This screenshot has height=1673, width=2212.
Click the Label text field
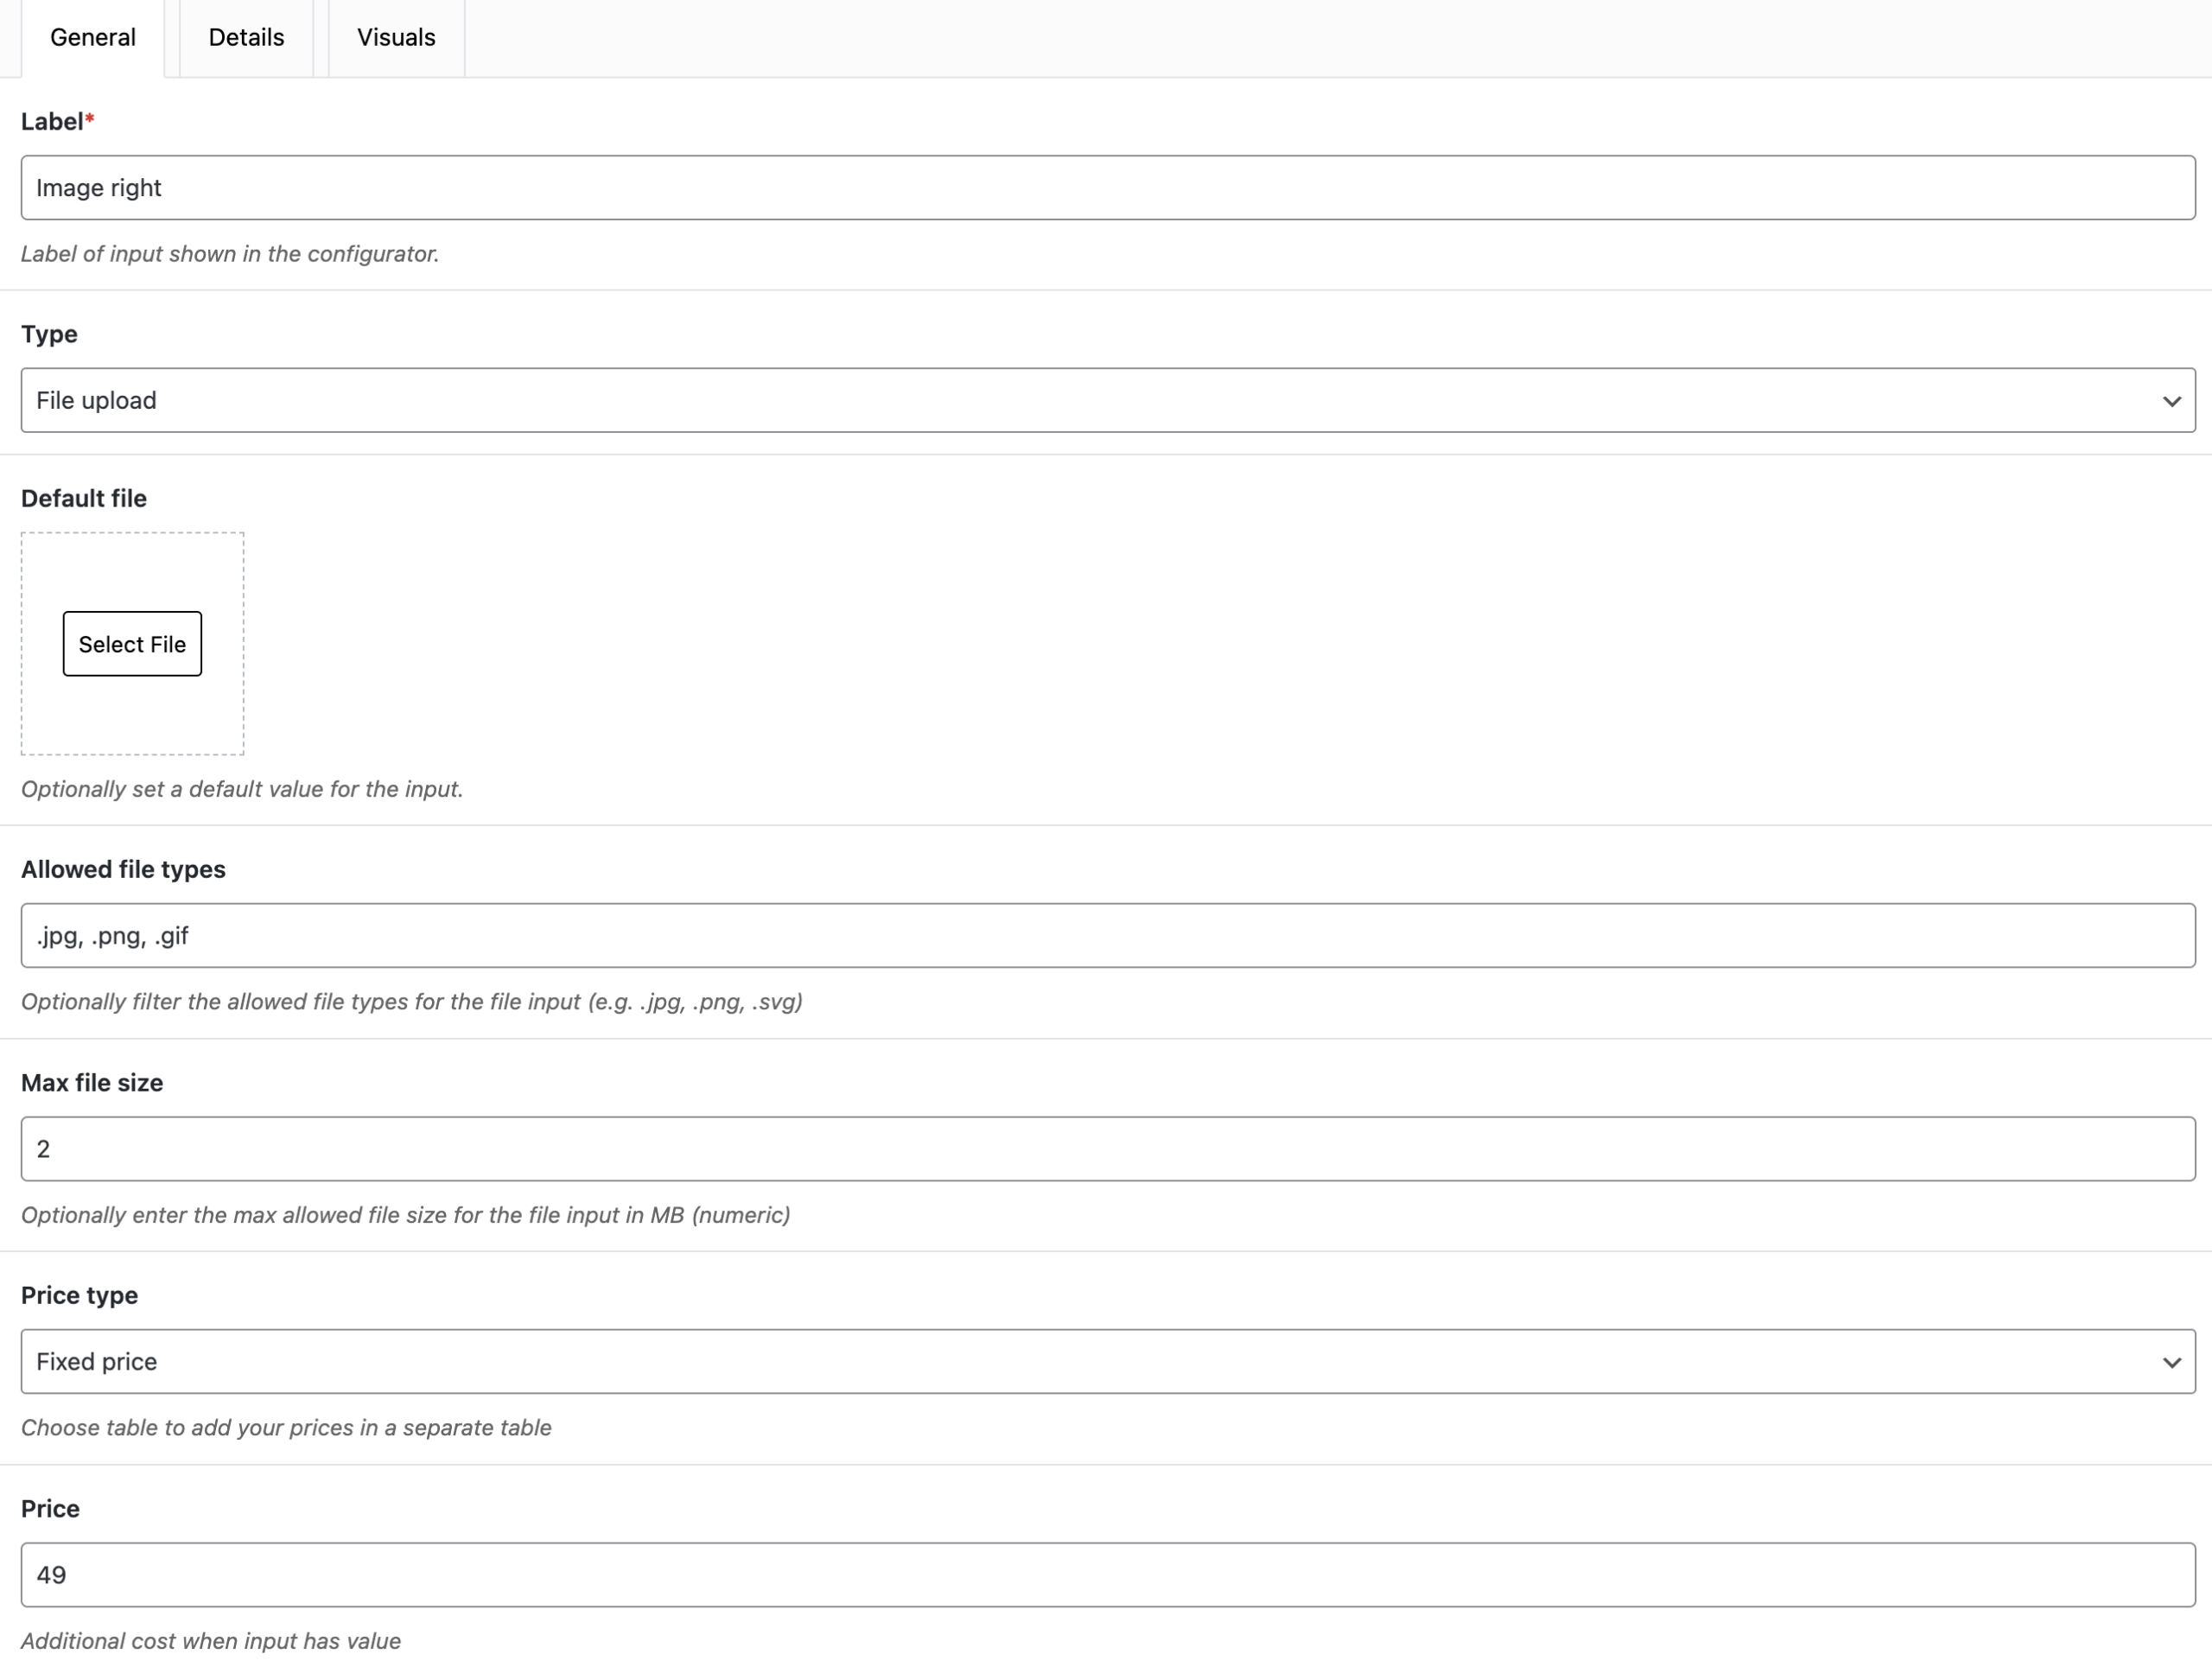pos(1106,188)
